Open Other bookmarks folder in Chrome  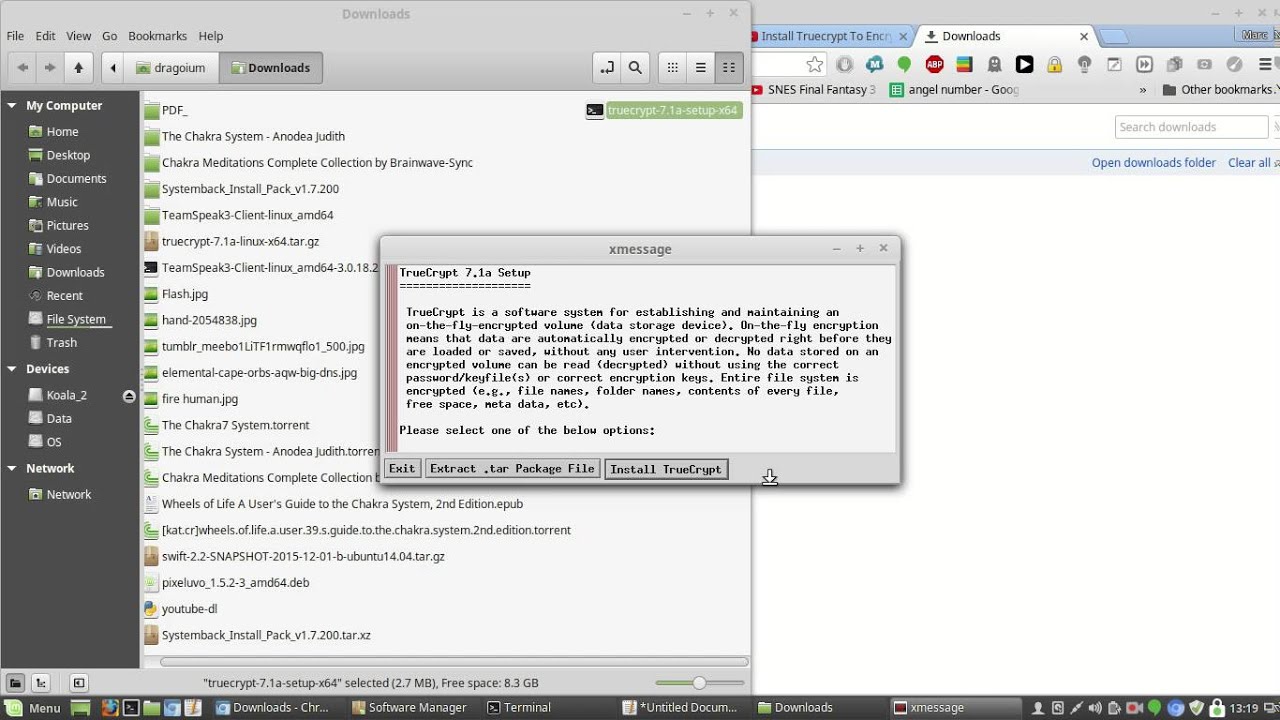1219,90
